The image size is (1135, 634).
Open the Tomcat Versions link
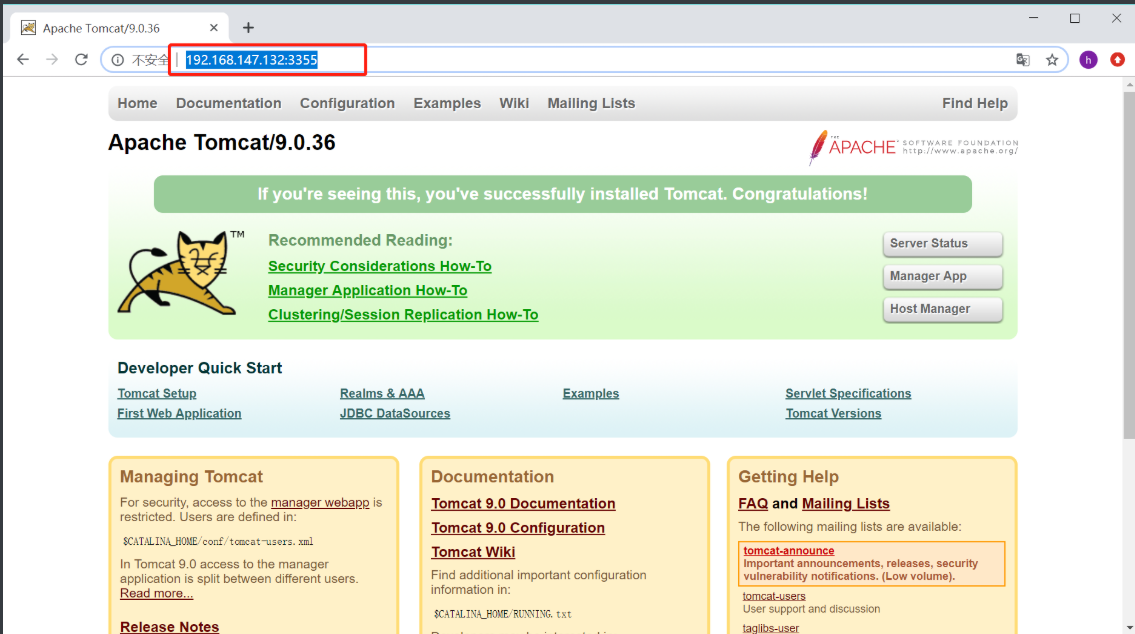[833, 413]
